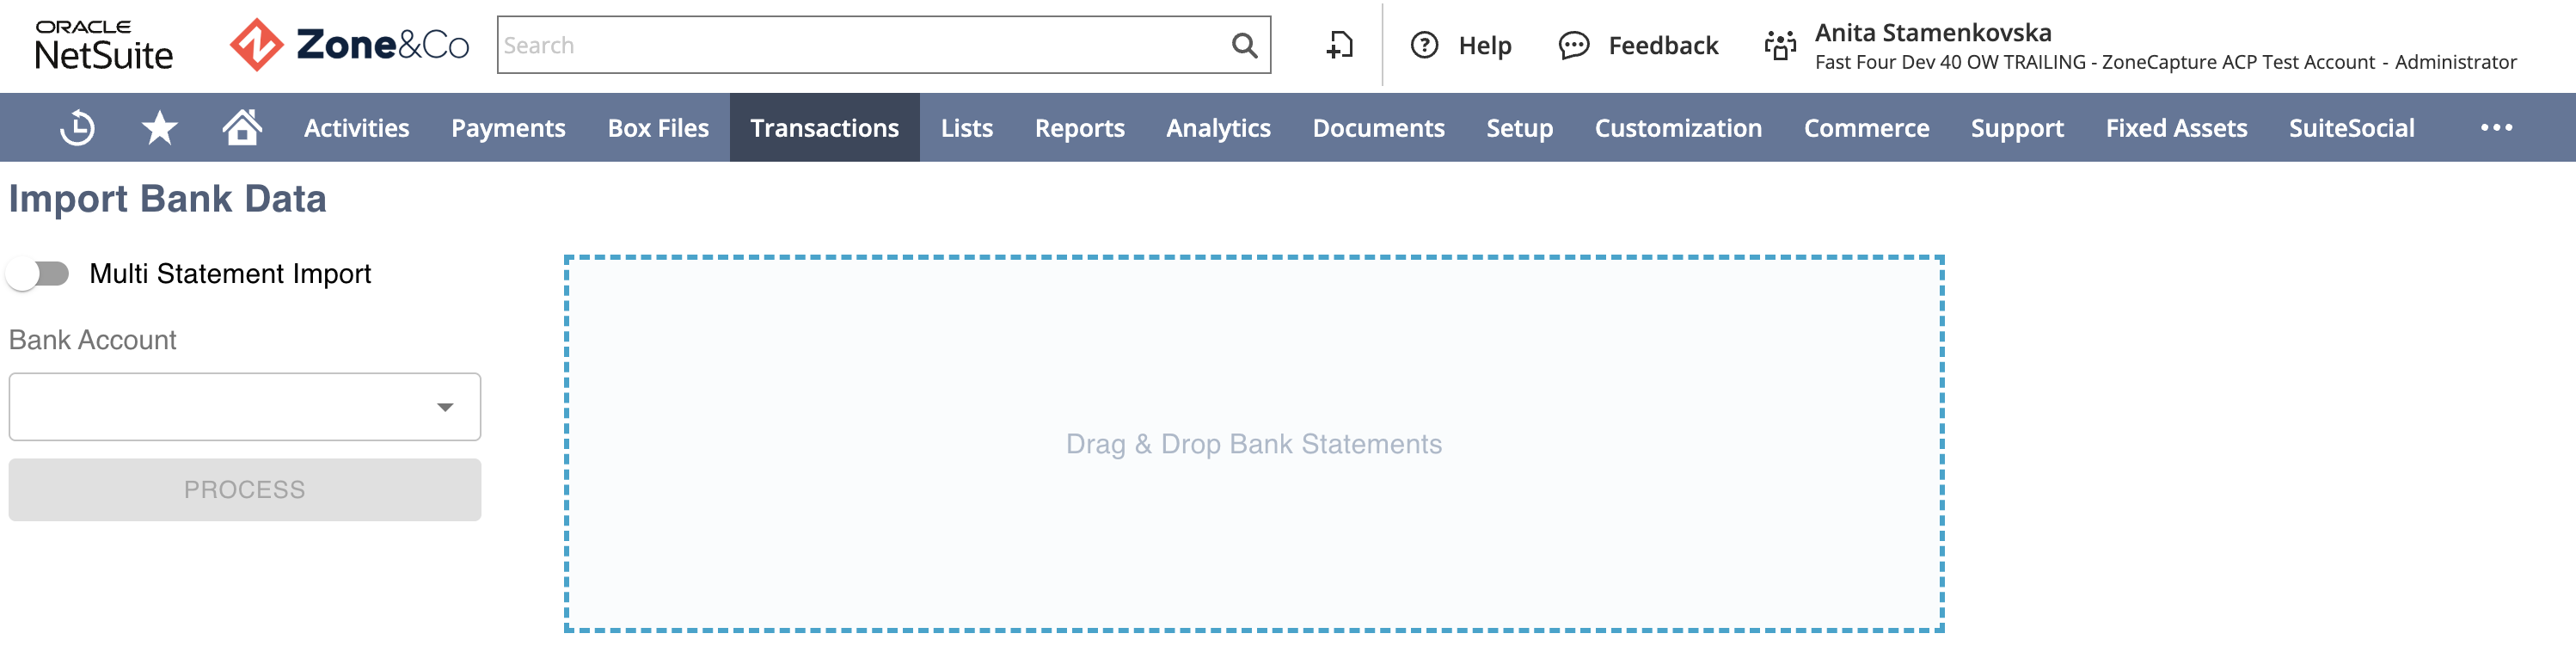Click the Zone&Co logo
The width and height of the screenshot is (2576, 652).
pyautogui.click(x=349, y=45)
